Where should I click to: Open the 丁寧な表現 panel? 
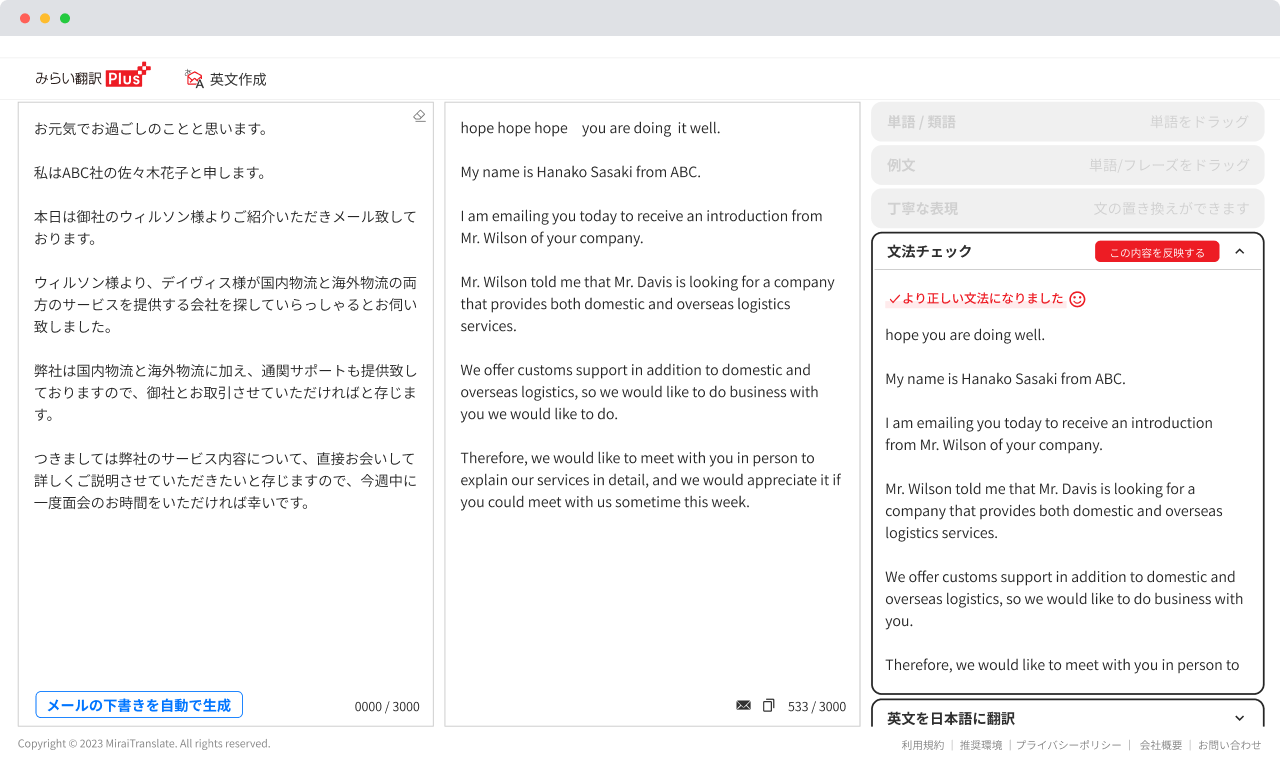[x=1068, y=209]
